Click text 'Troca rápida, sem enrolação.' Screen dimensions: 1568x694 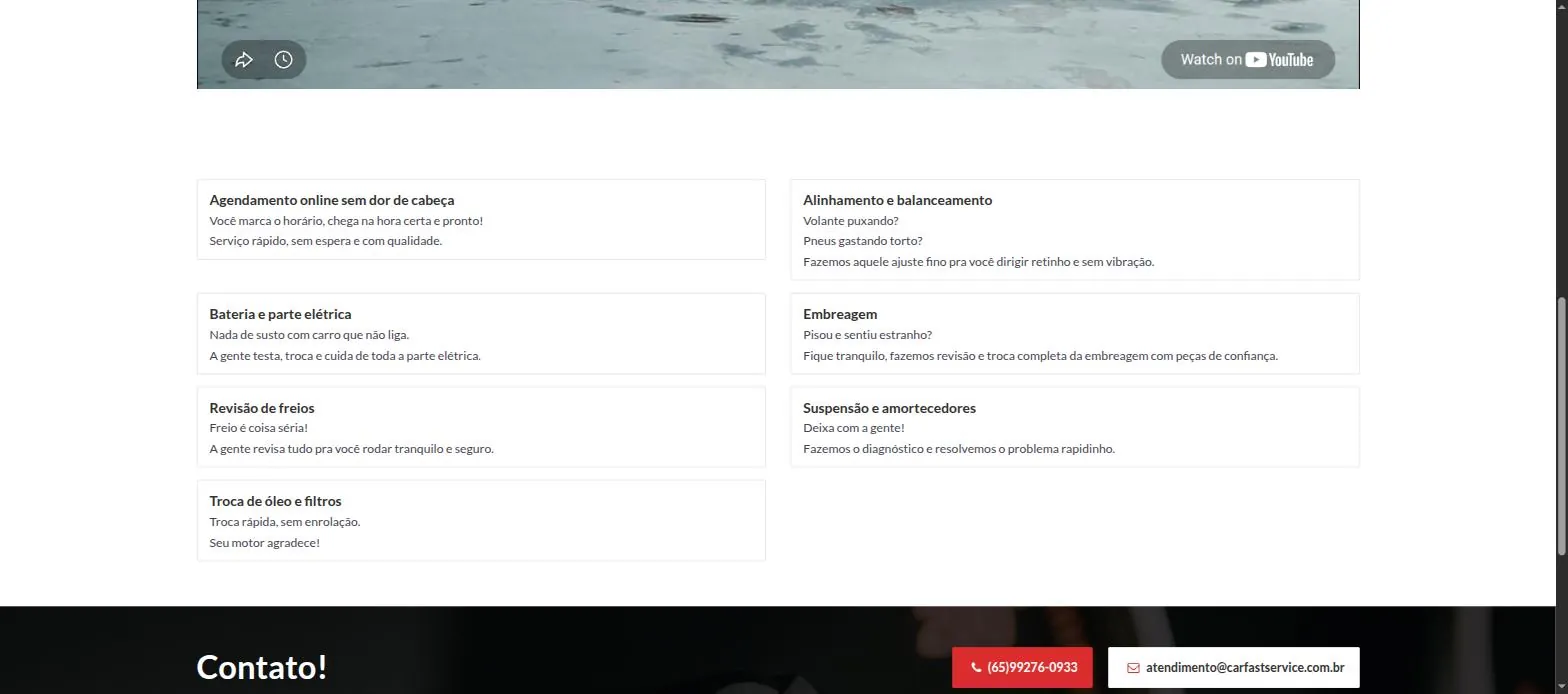285,522
